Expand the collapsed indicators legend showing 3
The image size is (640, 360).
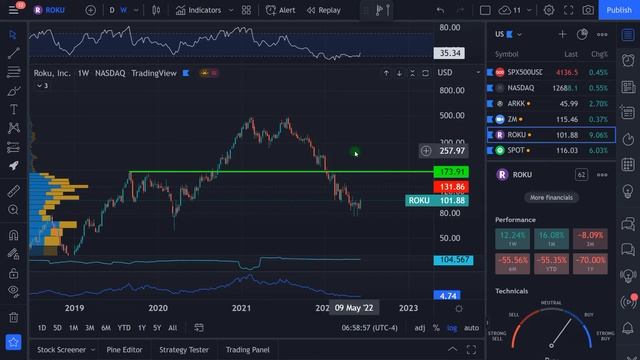pos(42,86)
